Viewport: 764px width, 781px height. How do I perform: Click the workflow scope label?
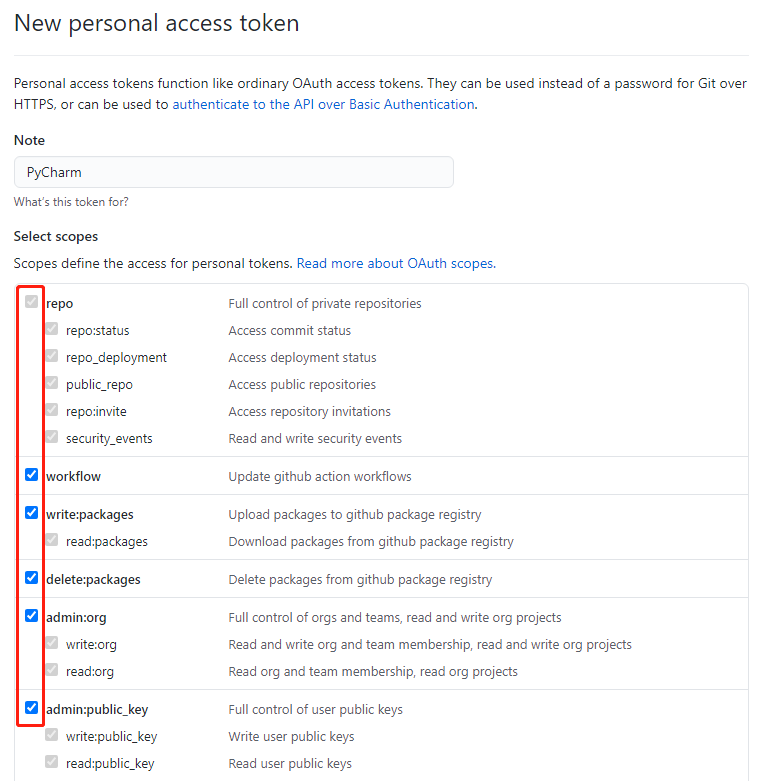pos(73,476)
